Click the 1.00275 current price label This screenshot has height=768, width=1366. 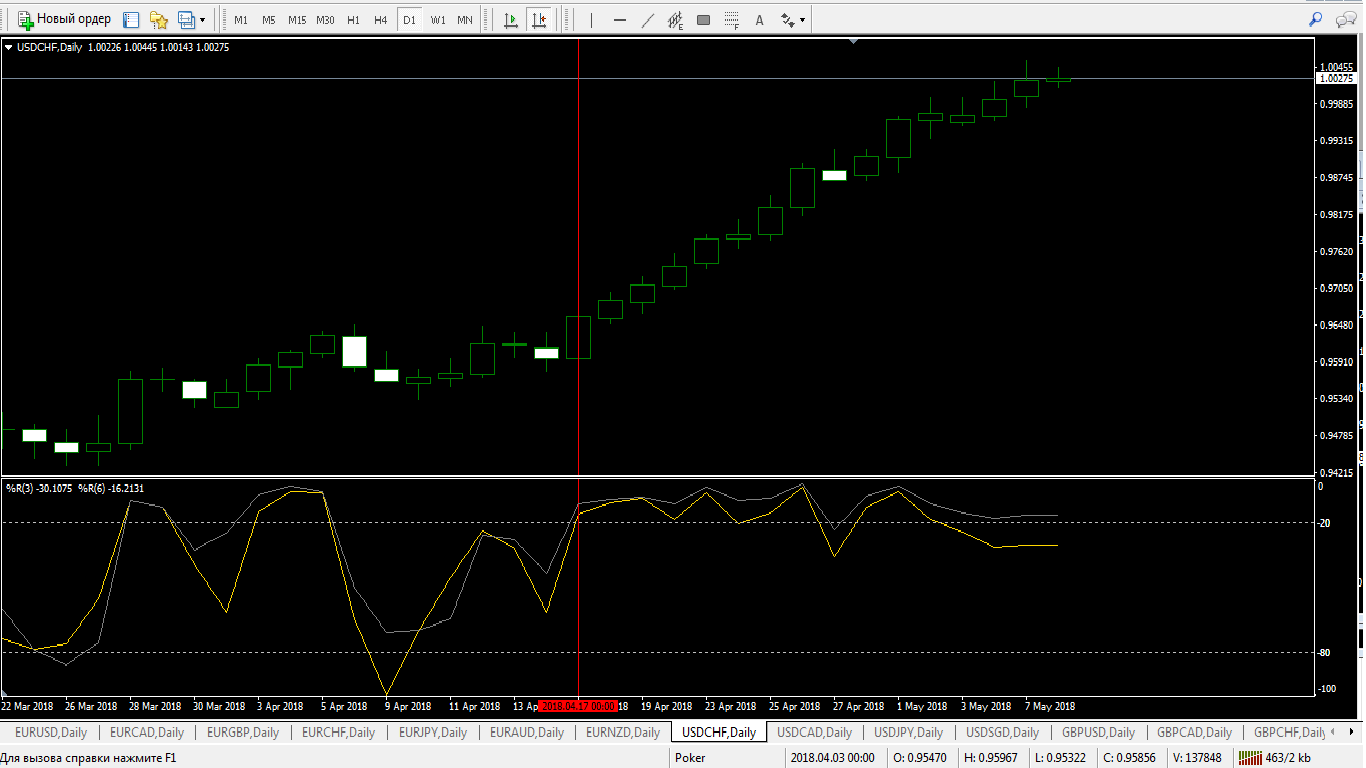coord(1337,78)
